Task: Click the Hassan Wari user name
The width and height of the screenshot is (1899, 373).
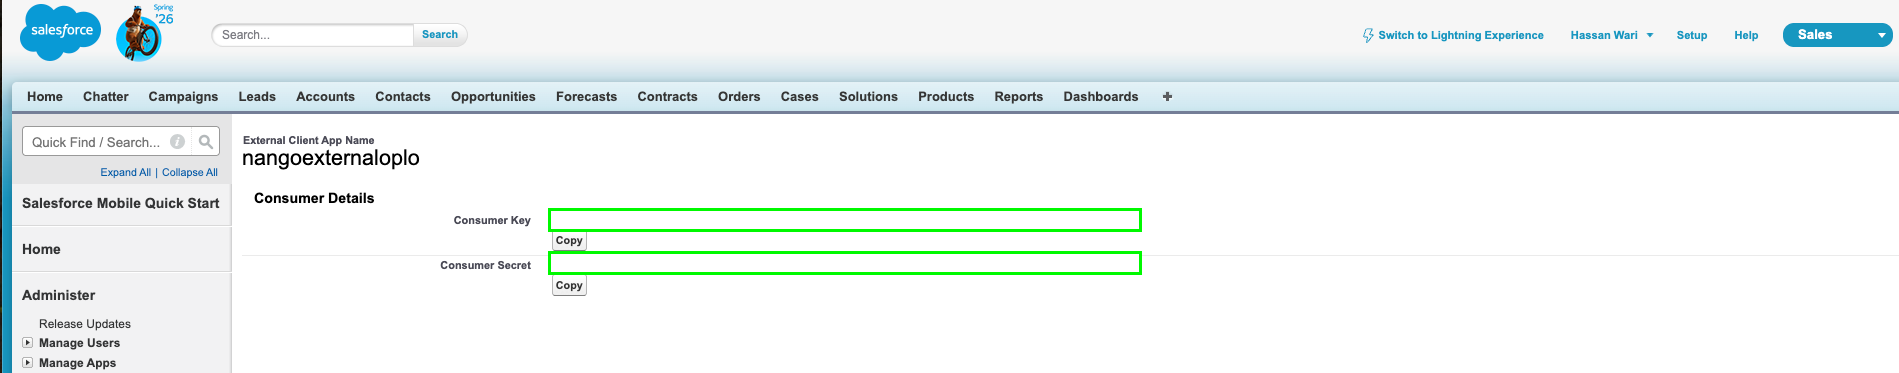Action: [x=1604, y=35]
